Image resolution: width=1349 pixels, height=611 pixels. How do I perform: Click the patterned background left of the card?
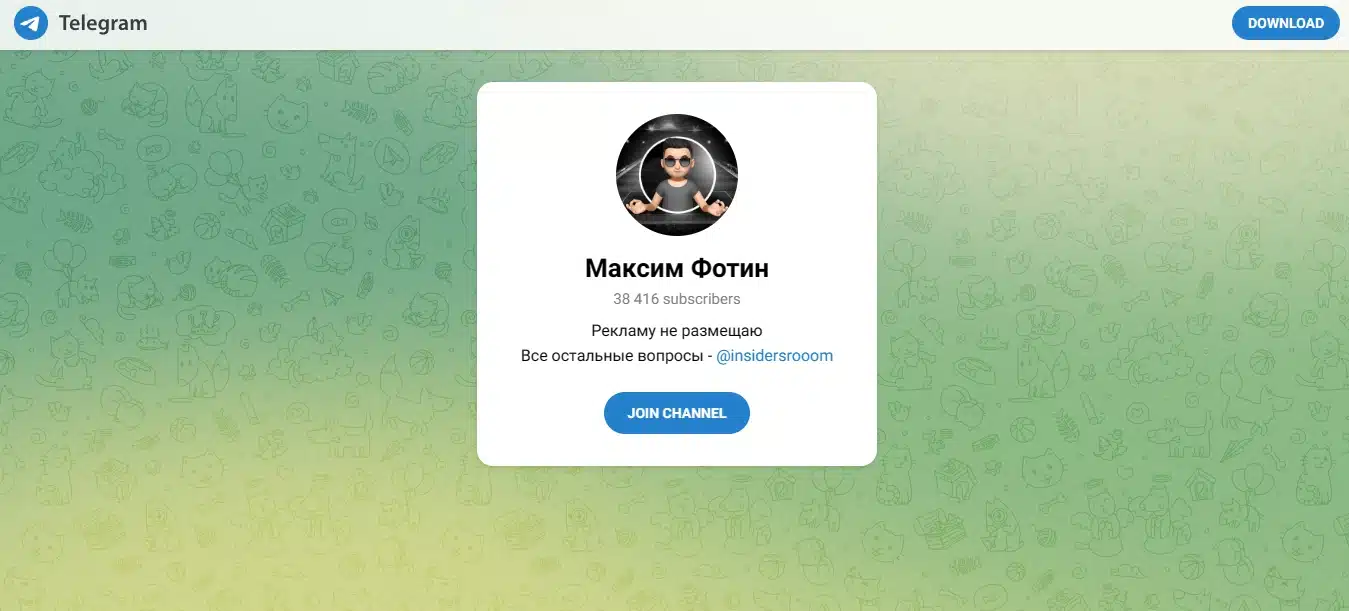[x=240, y=300]
